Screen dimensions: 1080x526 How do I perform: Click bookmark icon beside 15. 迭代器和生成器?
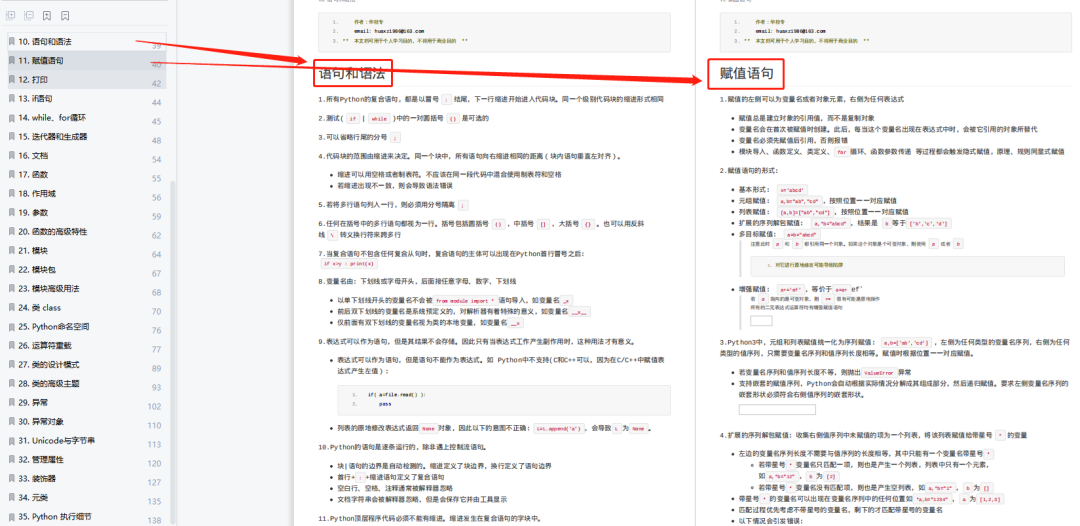pos(11,136)
